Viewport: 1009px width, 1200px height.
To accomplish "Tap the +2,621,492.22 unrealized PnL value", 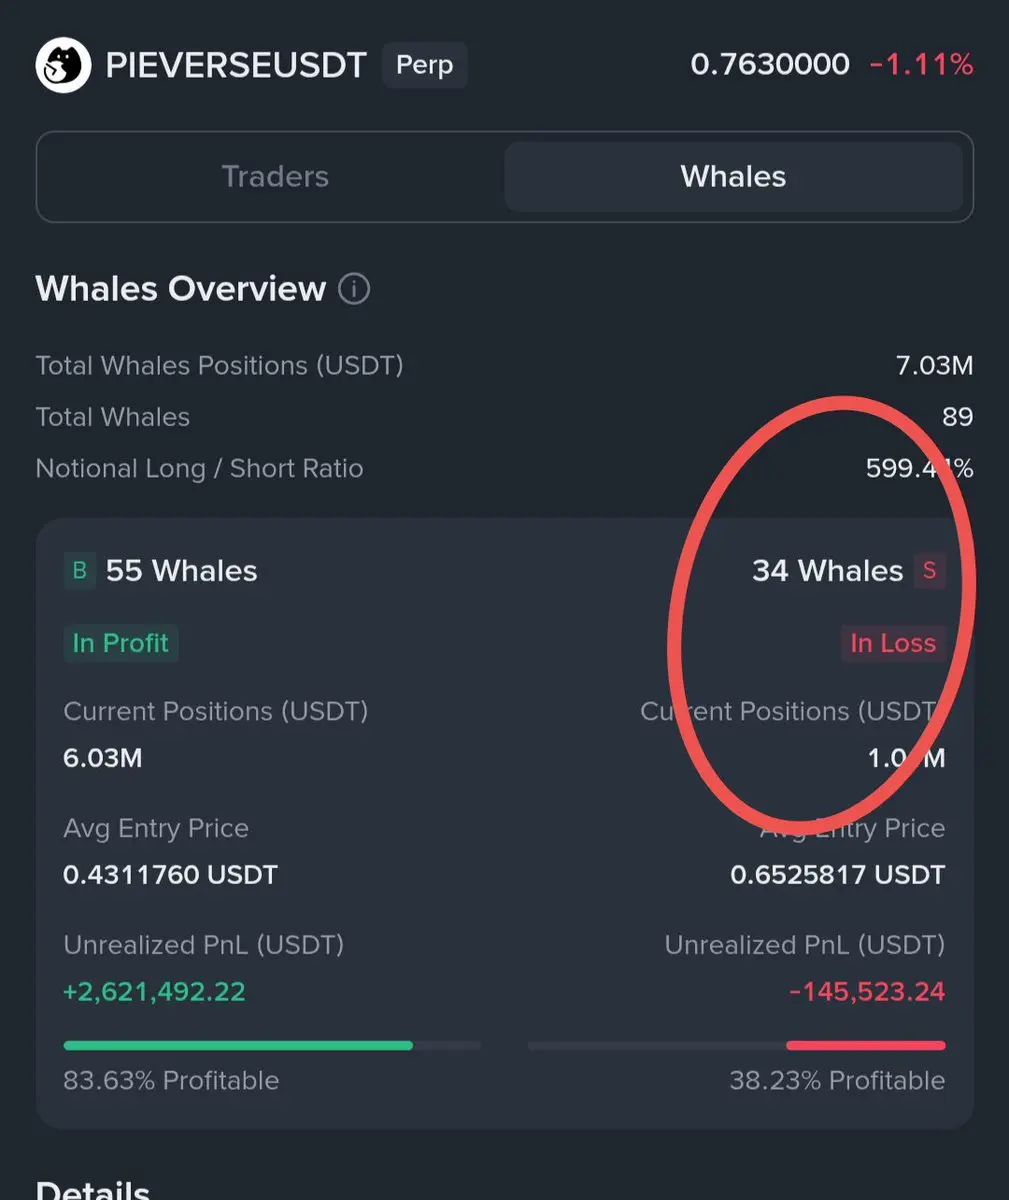I will click(x=154, y=992).
